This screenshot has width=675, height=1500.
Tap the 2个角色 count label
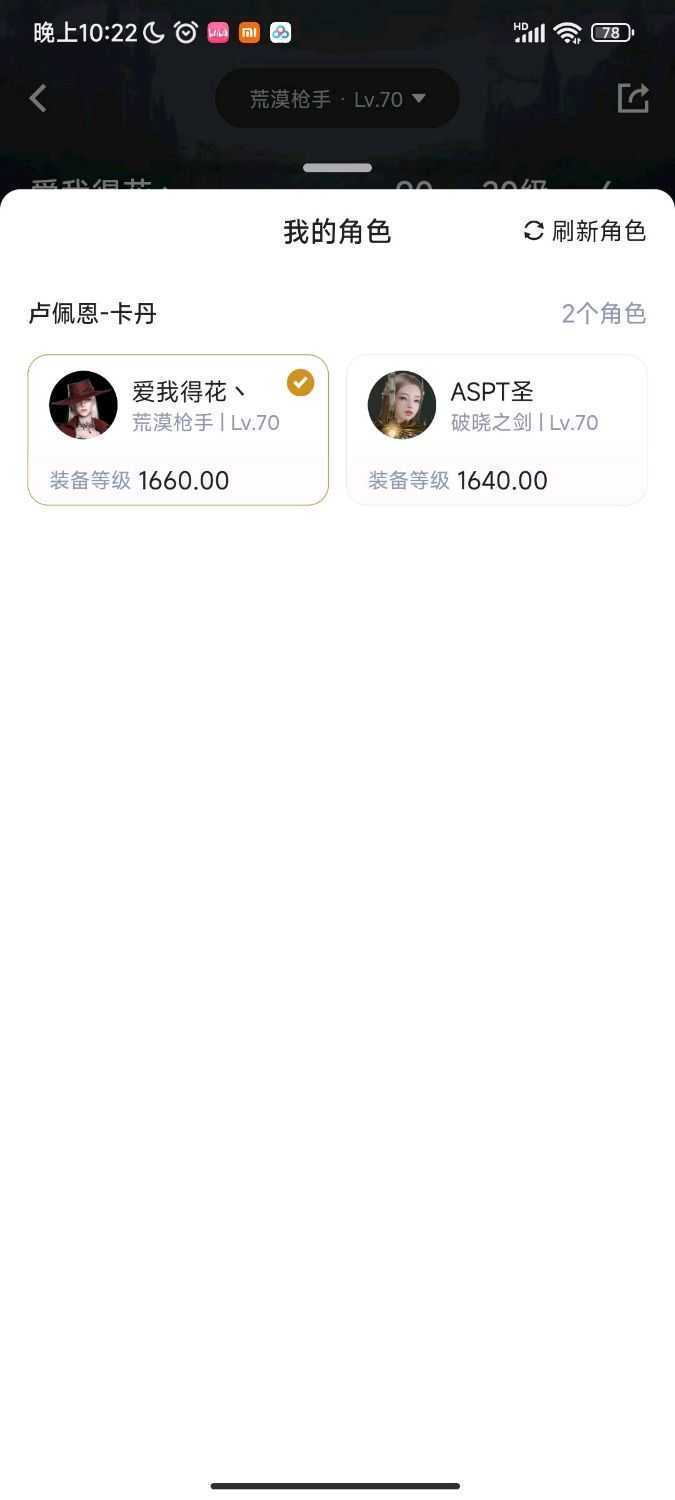[x=603, y=314]
